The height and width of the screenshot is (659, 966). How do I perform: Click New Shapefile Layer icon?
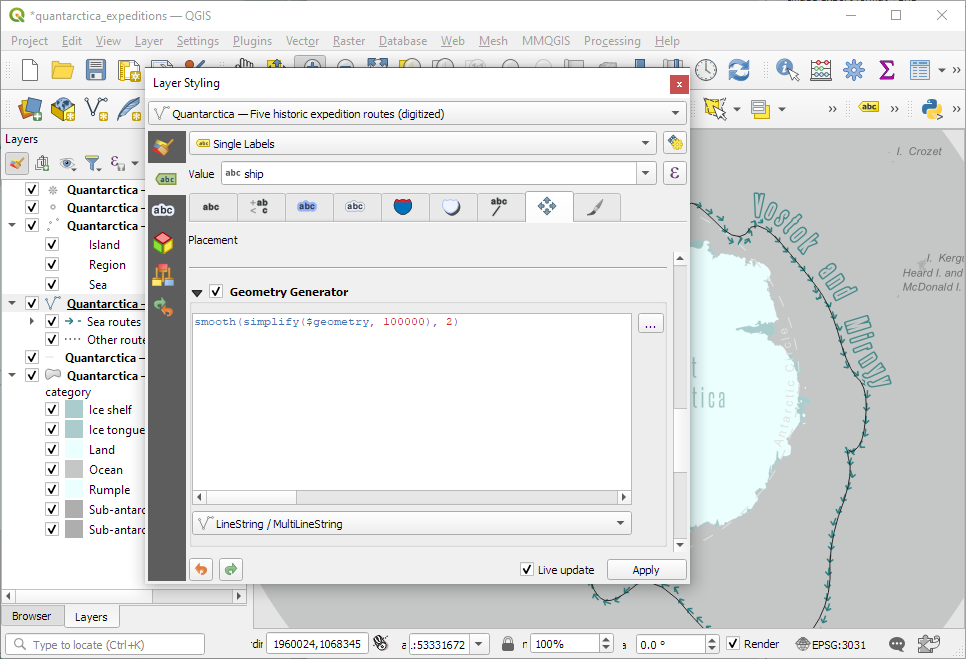(x=96, y=109)
